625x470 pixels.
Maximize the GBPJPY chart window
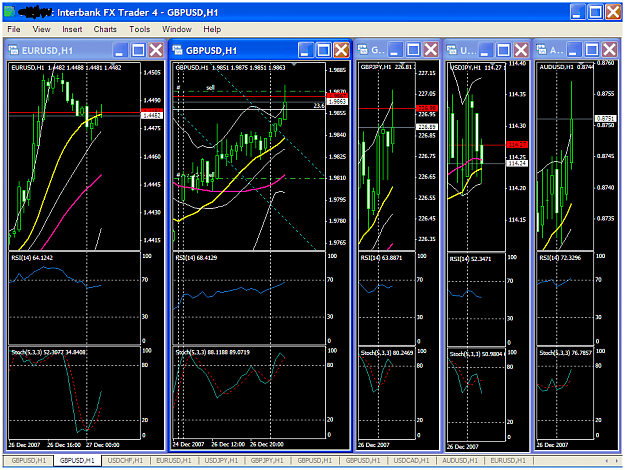[x=413, y=50]
